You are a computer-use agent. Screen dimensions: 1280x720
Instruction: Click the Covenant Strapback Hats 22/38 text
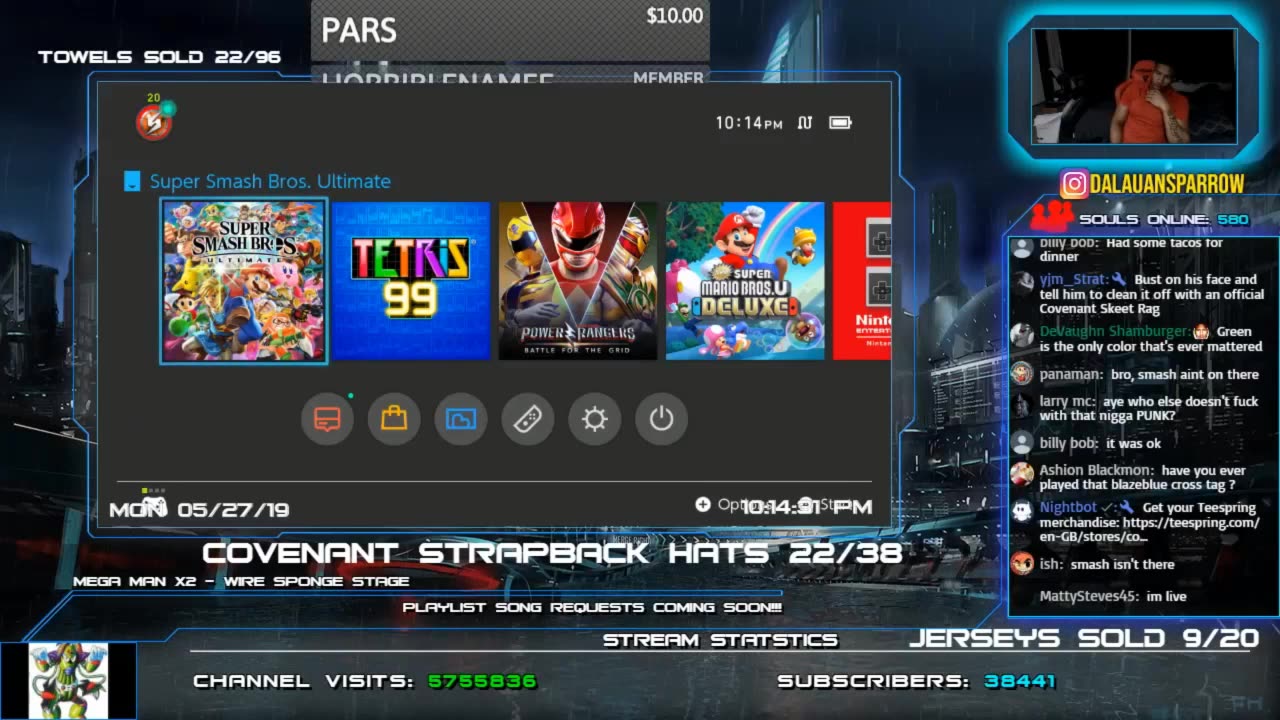(553, 553)
